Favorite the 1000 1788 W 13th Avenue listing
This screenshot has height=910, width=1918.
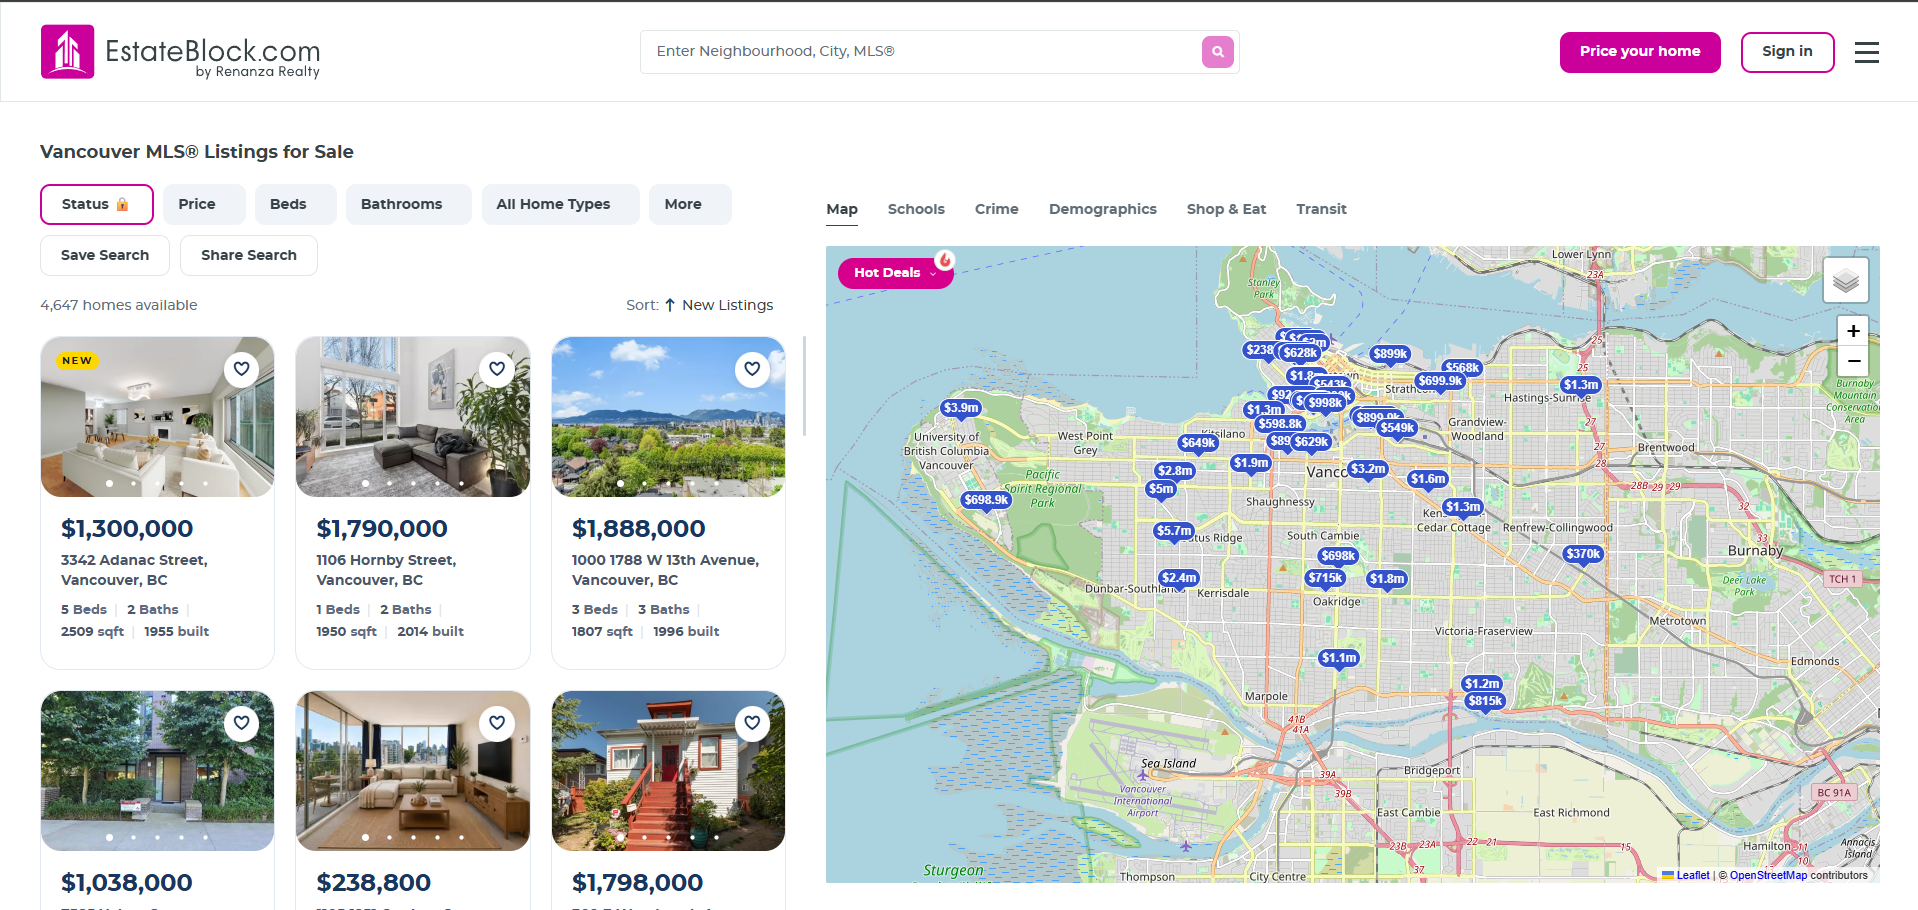pos(752,369)
